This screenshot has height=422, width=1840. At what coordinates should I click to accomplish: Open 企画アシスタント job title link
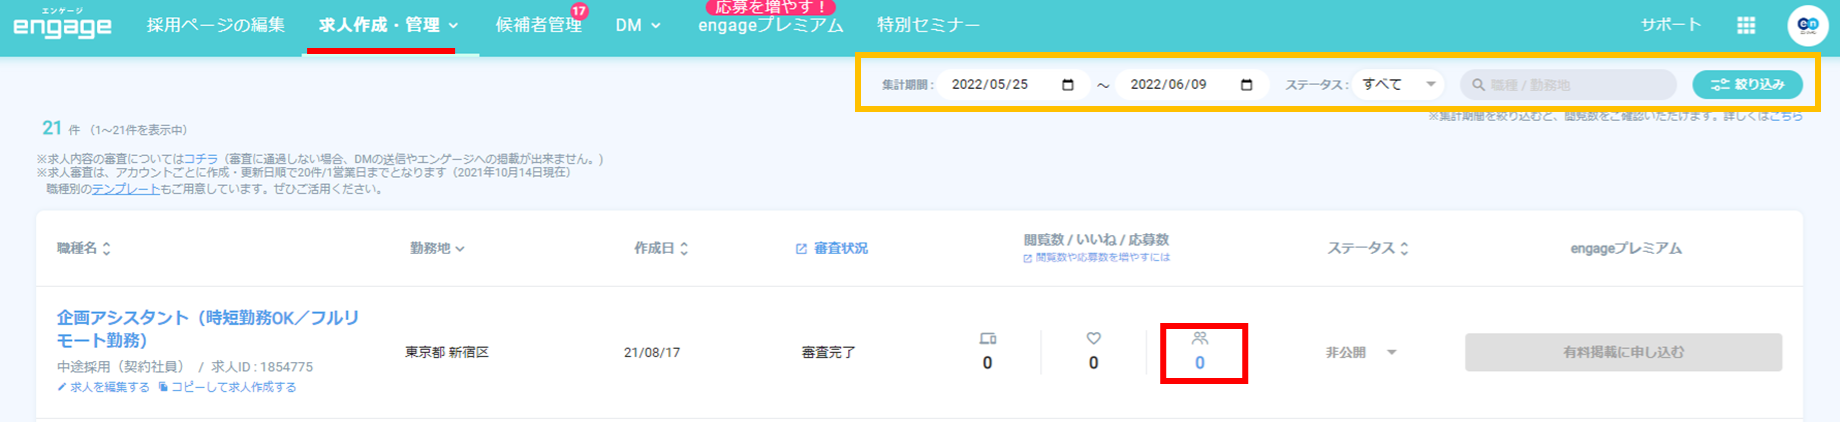point(208,329)
